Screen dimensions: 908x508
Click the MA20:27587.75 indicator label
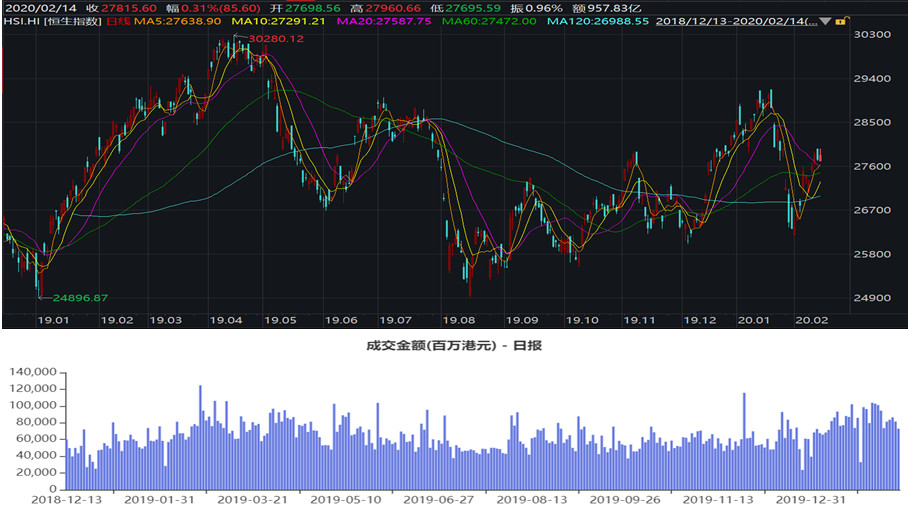click(384, 21)
